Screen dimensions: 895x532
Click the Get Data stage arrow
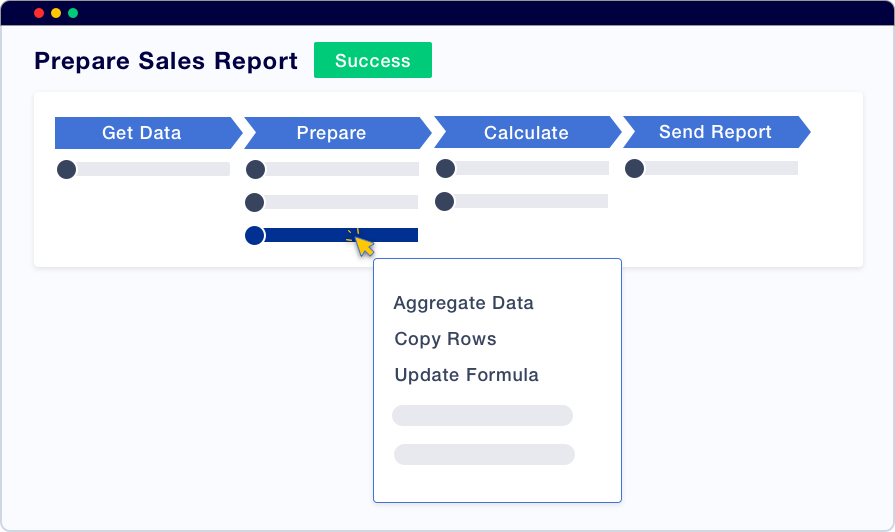pos(142,132)
